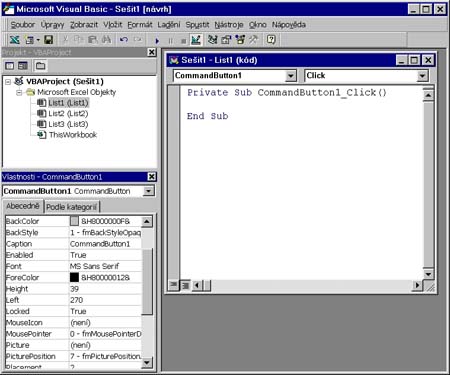Toggle Folders icon in Project panel
Image resolution: width=450 pixels, height=375 pixels.
pos(40,66)
